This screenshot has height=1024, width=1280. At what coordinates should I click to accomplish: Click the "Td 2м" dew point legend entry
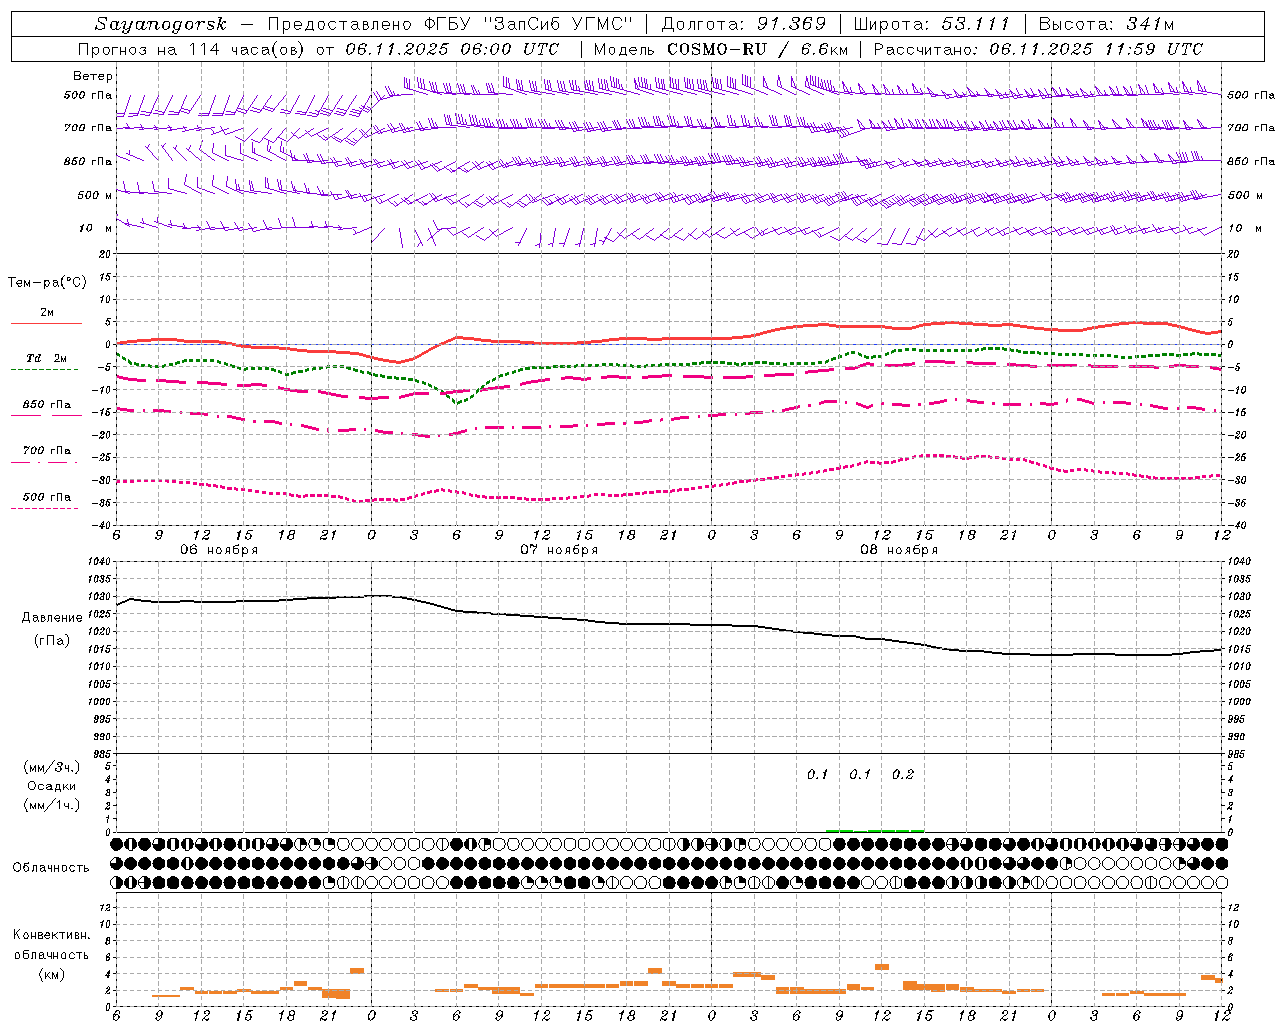click(47, 358)
